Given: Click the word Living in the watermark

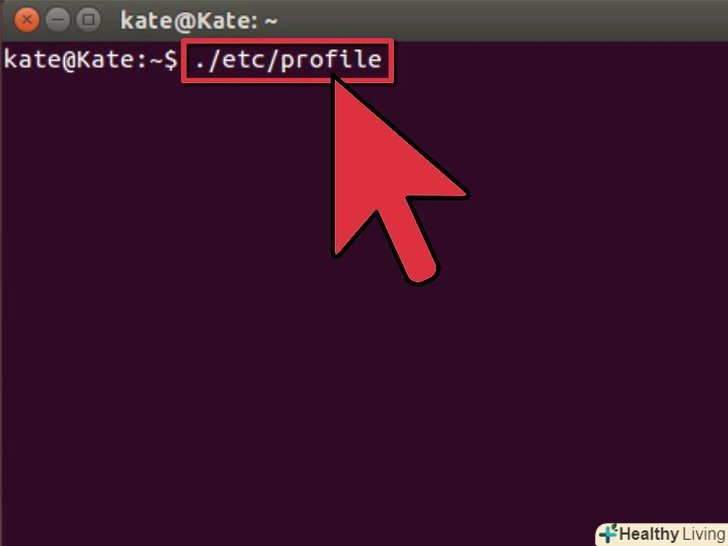Looking at the screenshot, I should [704, 534].
